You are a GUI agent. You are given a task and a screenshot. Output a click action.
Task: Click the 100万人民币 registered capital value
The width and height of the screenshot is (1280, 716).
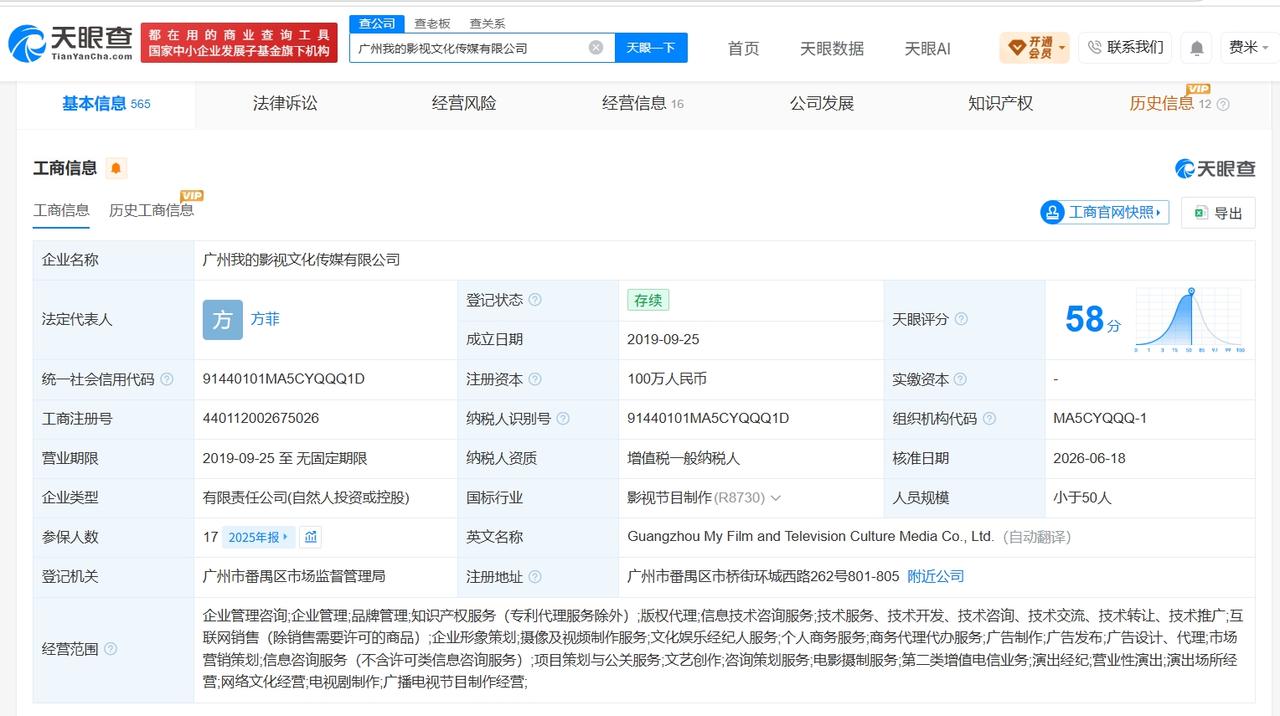click(667, 379)
